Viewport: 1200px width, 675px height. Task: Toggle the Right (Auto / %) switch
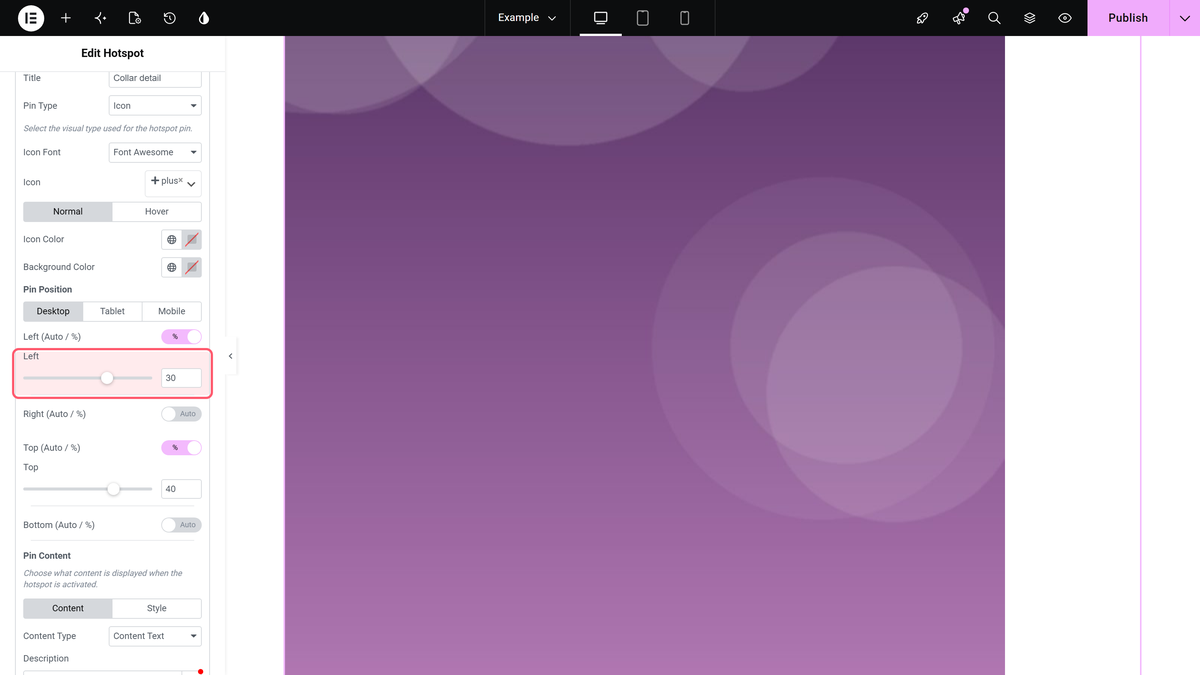coord(181,414)
